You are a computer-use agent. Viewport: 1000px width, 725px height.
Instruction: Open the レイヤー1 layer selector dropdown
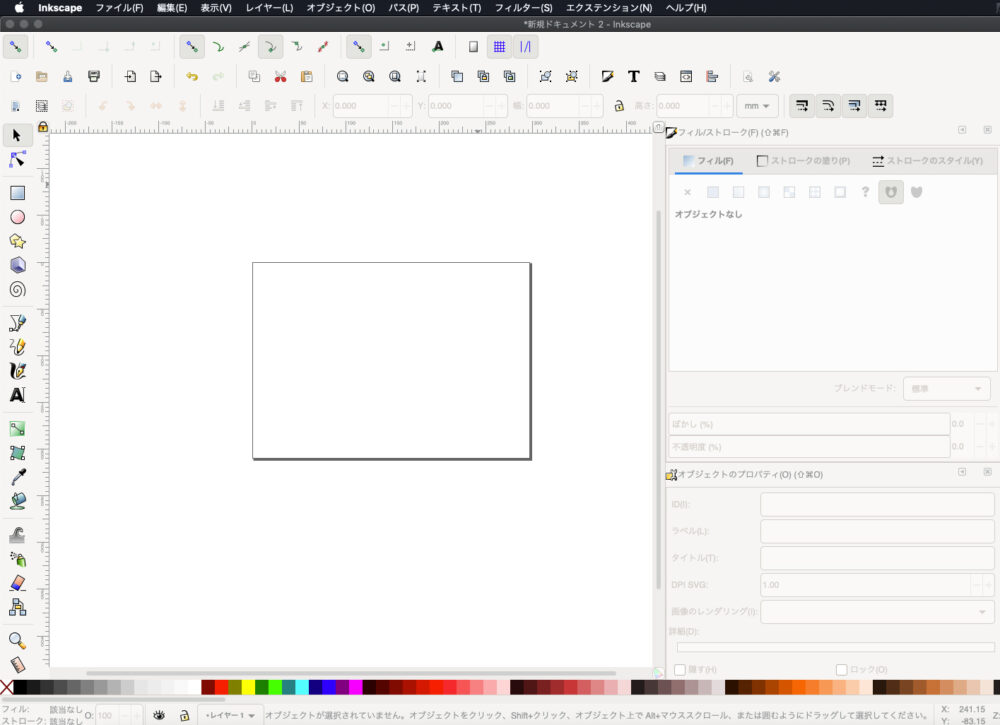229,715
